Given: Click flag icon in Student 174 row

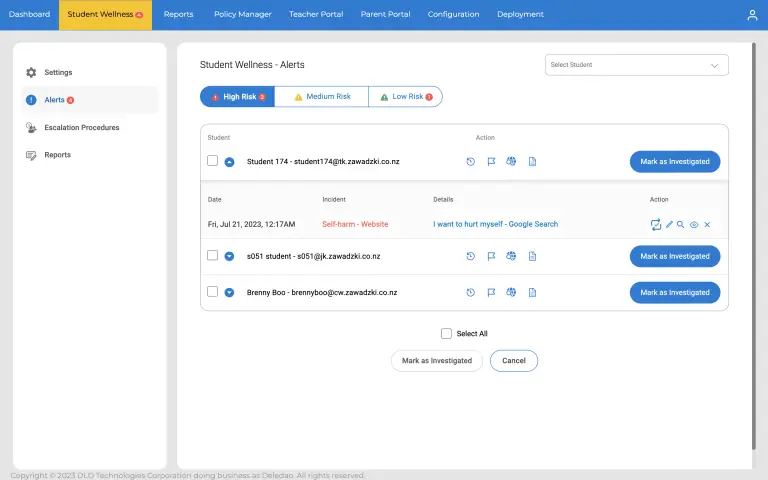Looking at the screenshot, I should pos(491,162).
